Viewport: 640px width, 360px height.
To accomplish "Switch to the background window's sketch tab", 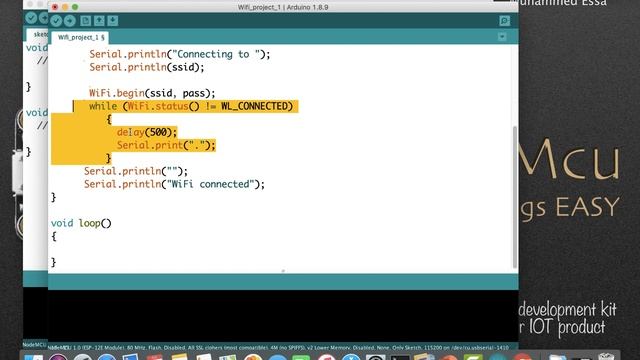I will (38, 34).
